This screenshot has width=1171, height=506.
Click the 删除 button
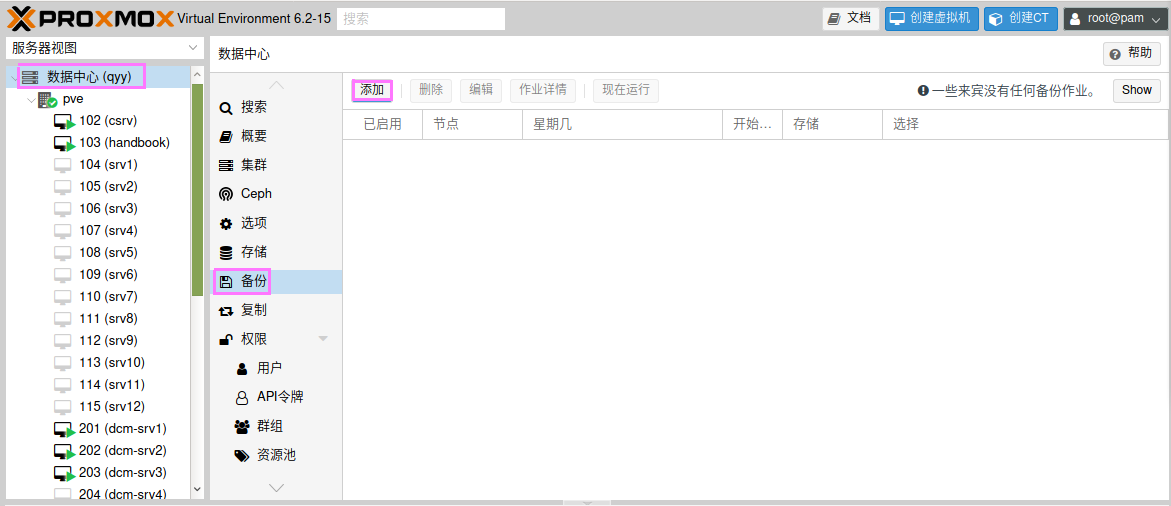pos(431,90)
